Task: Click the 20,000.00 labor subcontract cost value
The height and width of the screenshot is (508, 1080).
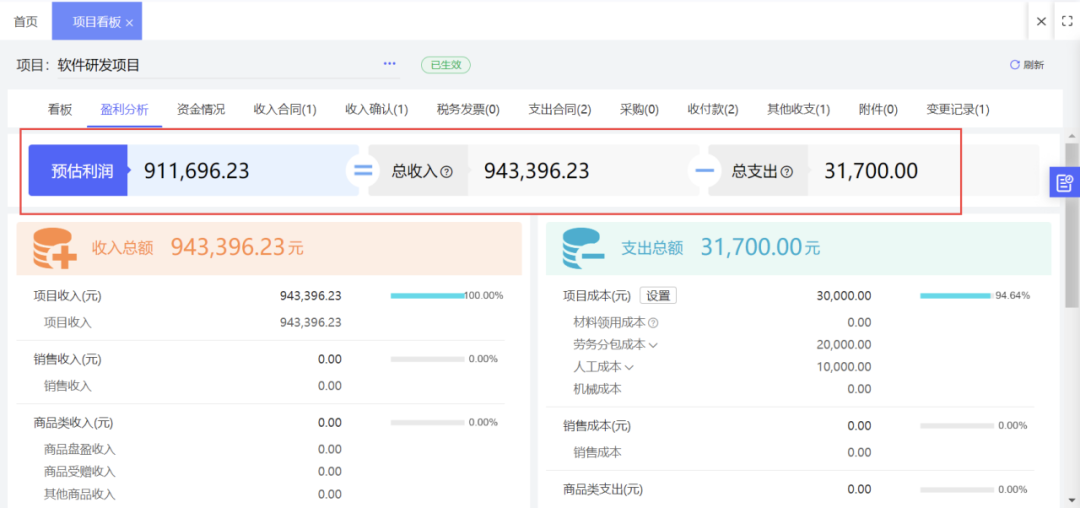Action: tap(844, 345)
